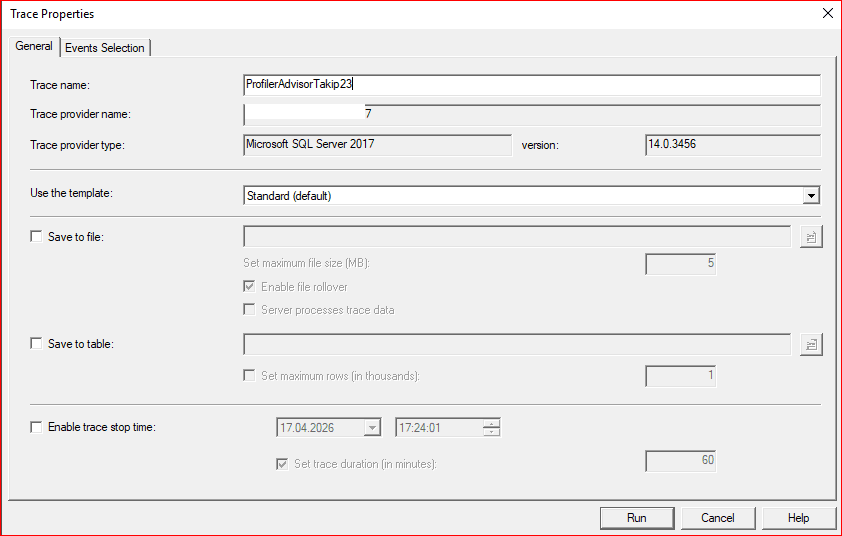Click the maximum file size field
The height and width of the screenshot is (536, 842).
680,264
